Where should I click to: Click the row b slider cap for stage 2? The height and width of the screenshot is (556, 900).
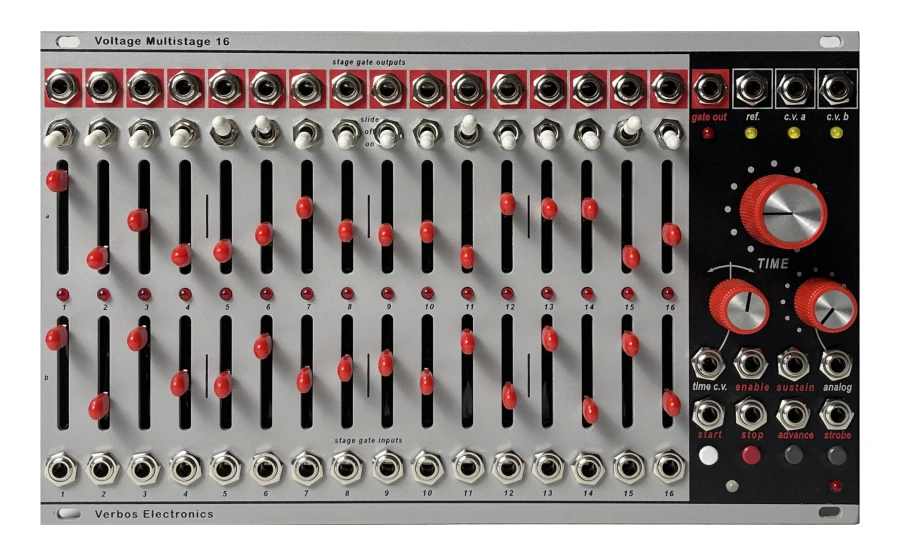tap(99, 406)
